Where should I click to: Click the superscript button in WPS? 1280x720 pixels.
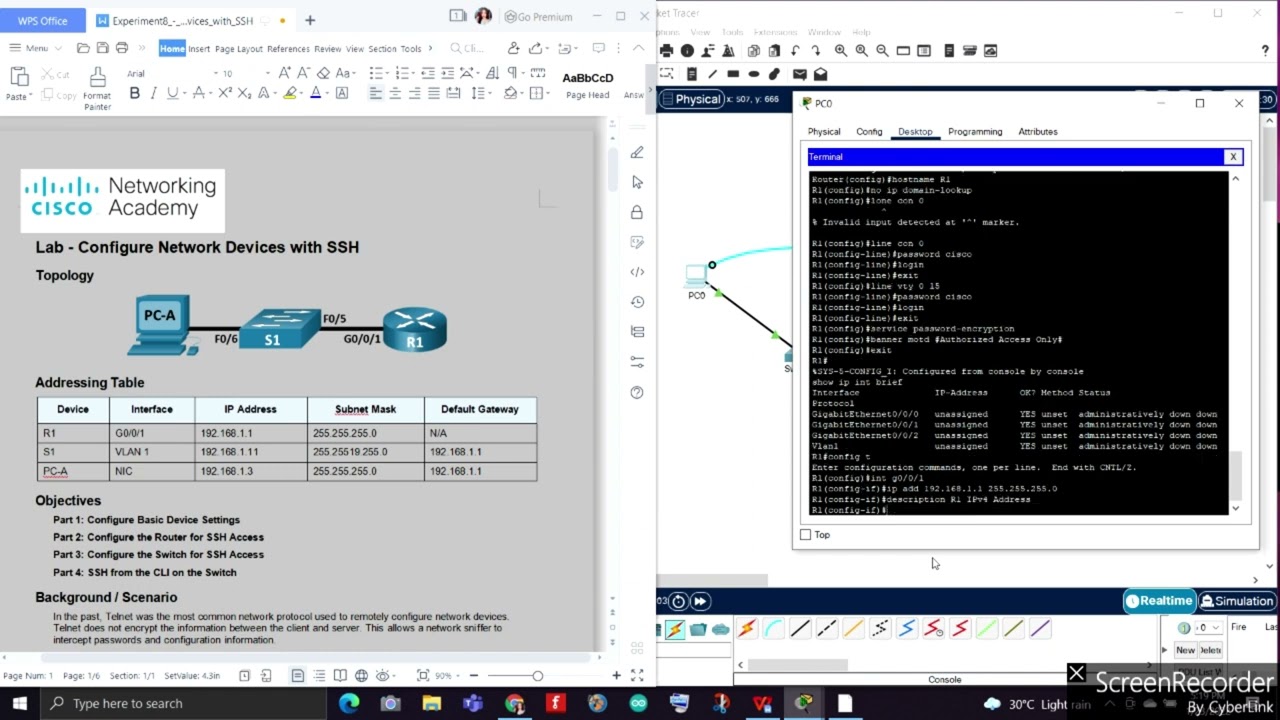tap(225, 93)
